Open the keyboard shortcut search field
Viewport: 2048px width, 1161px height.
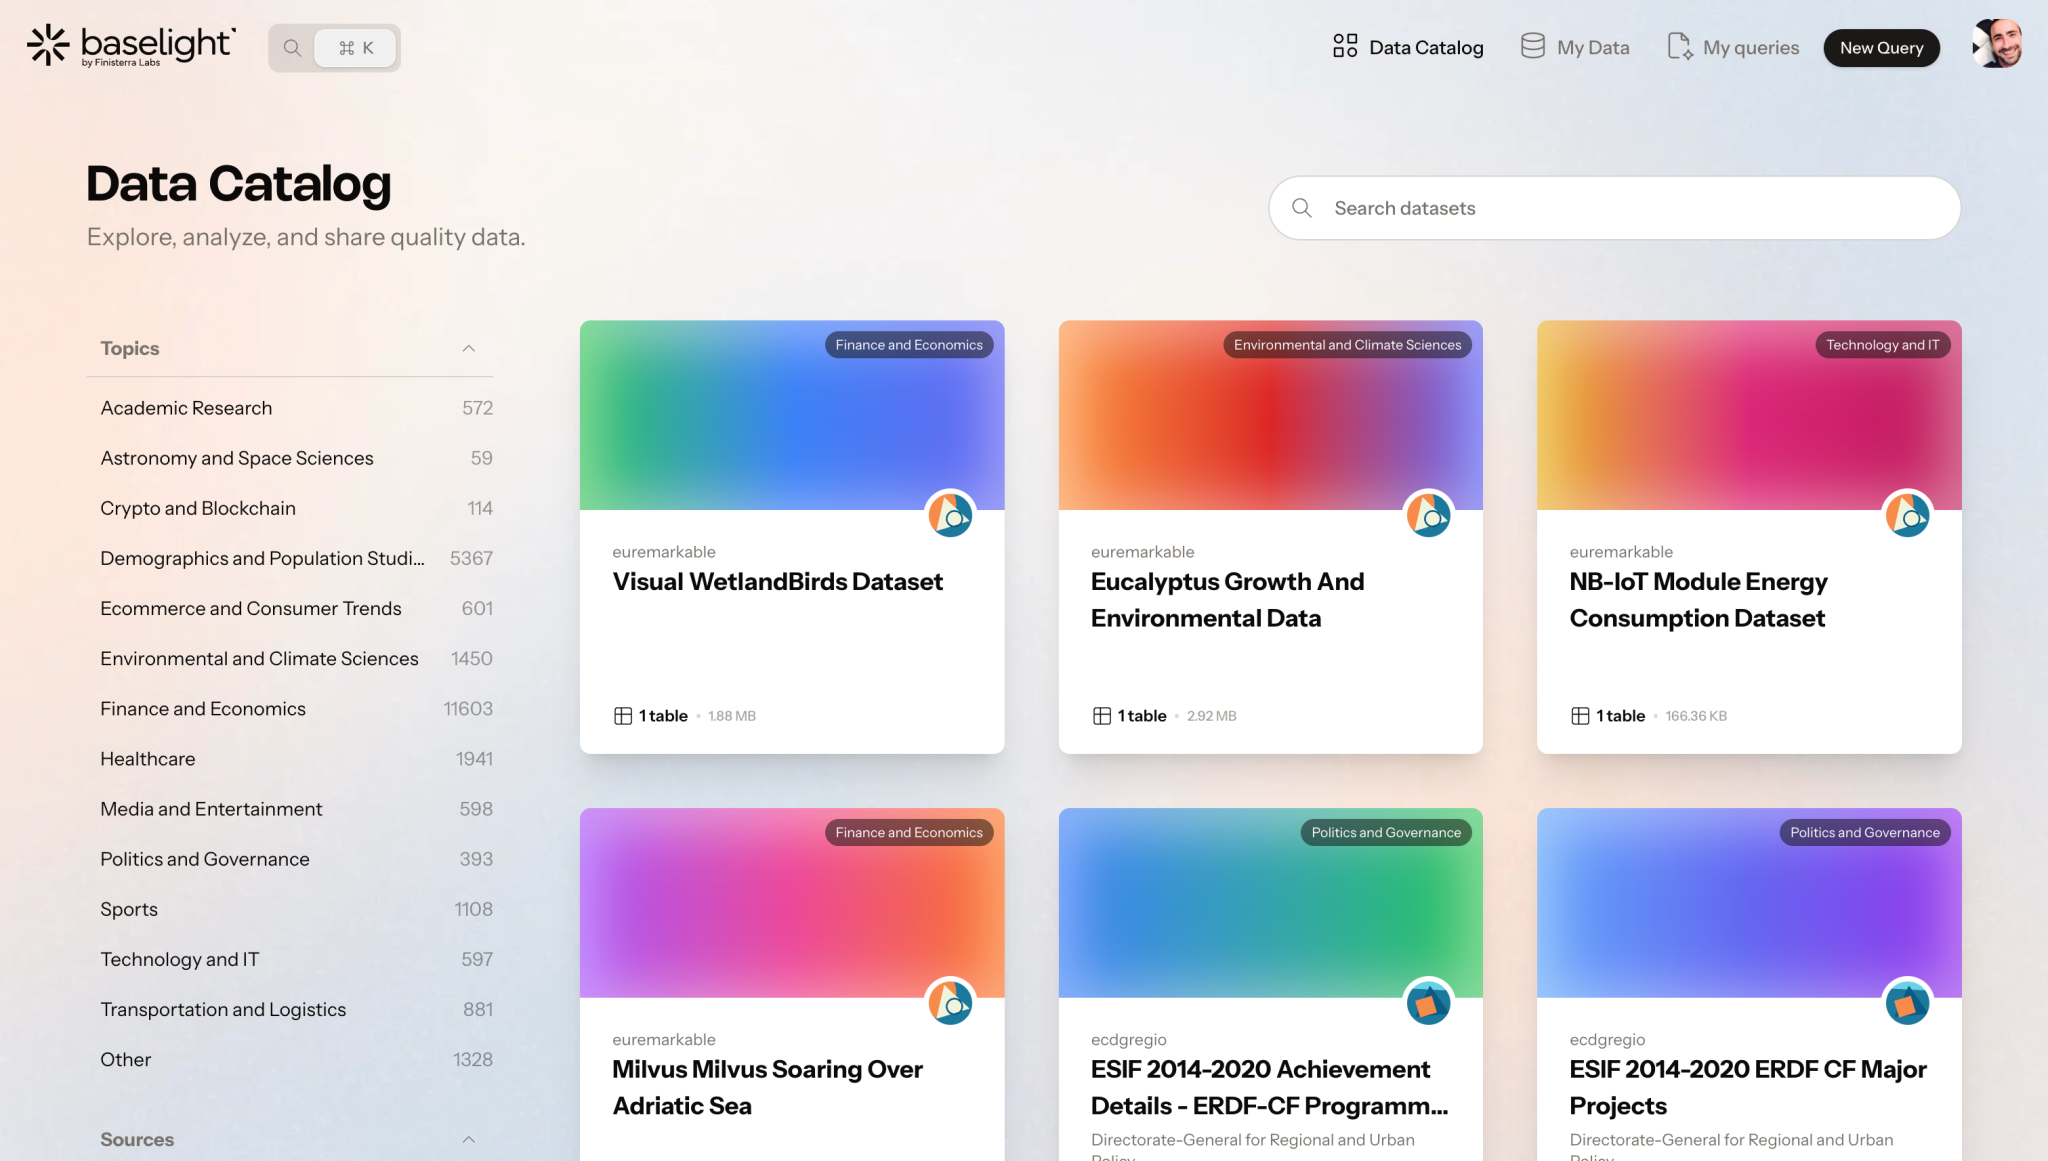pos(355,46)
